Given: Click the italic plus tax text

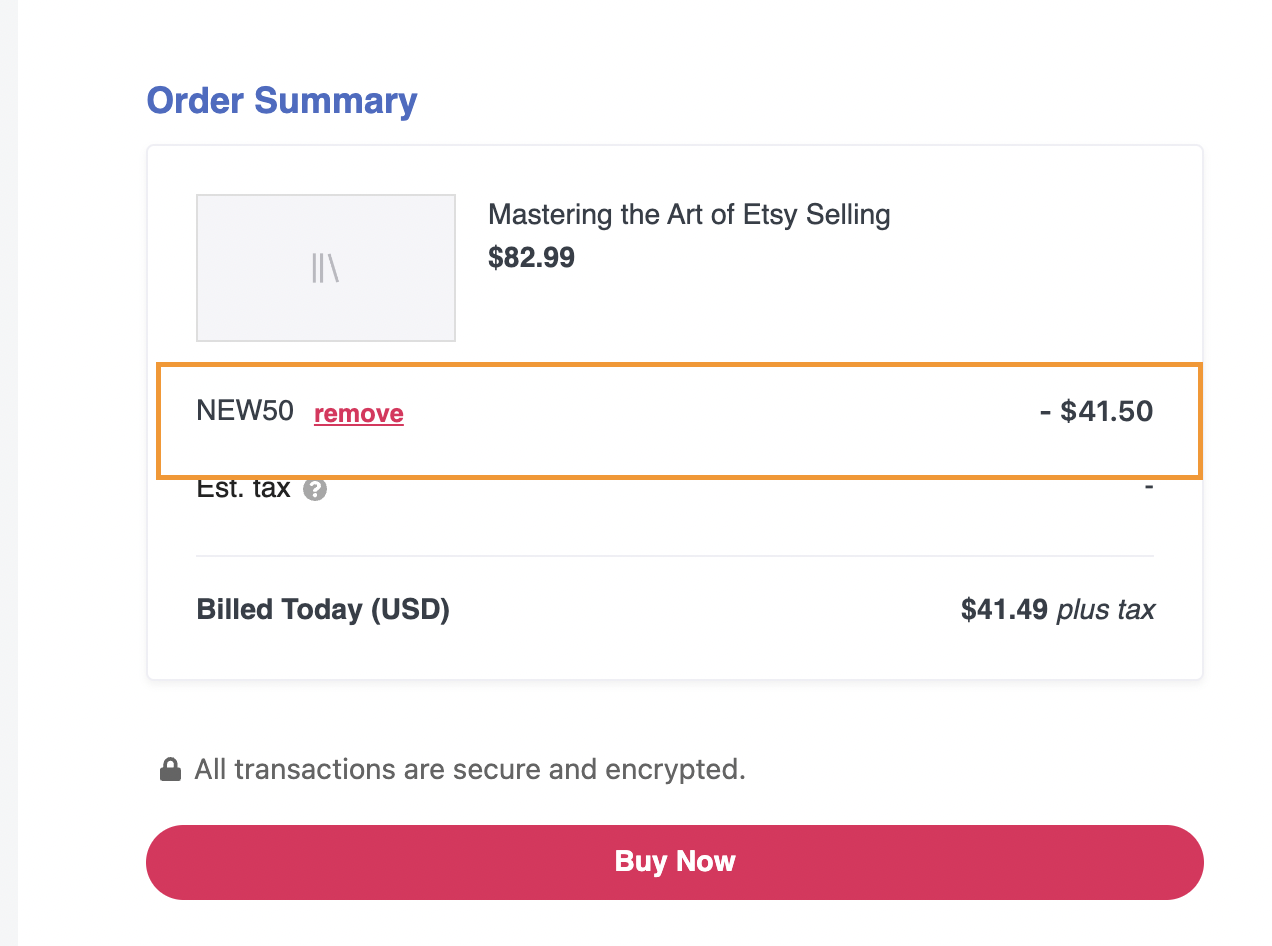Looking at the screenshot, I should pos(1106,610).
